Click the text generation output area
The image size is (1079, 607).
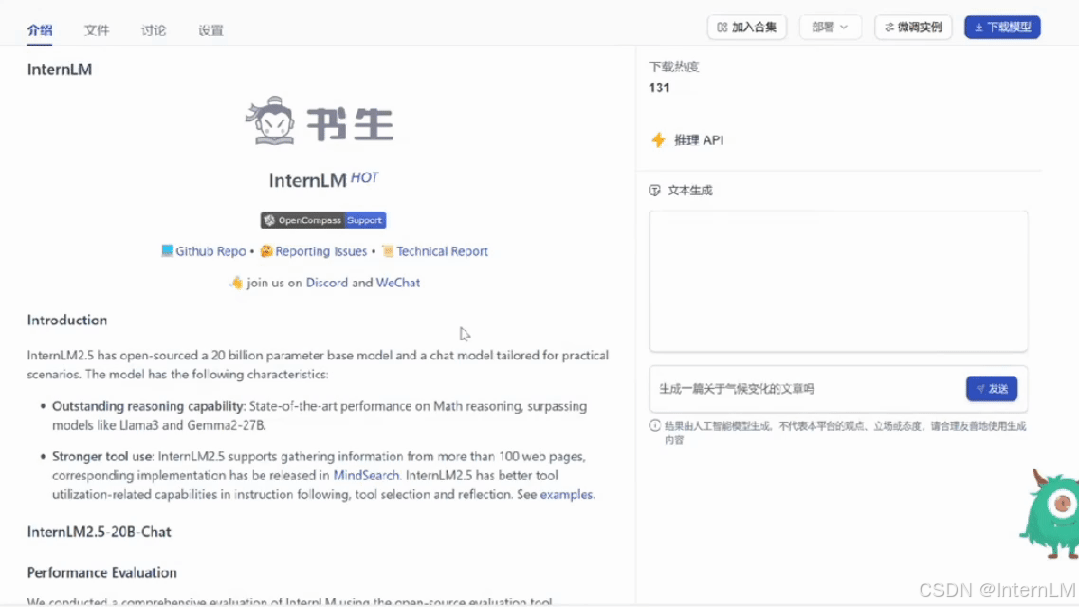(839, 281)
